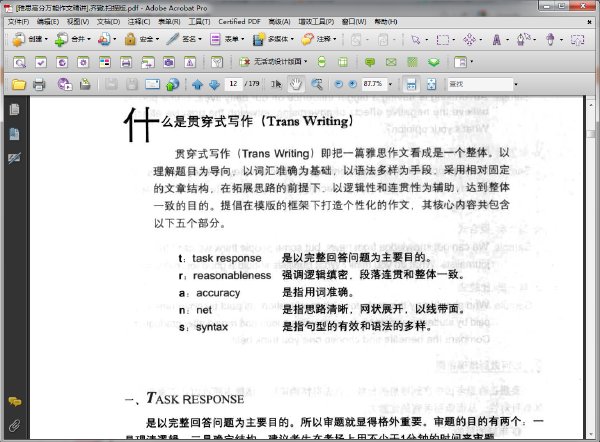600x442 pixels.
Task: Click the printer icon in the second toolbar
Action: [x=126, y=62]
